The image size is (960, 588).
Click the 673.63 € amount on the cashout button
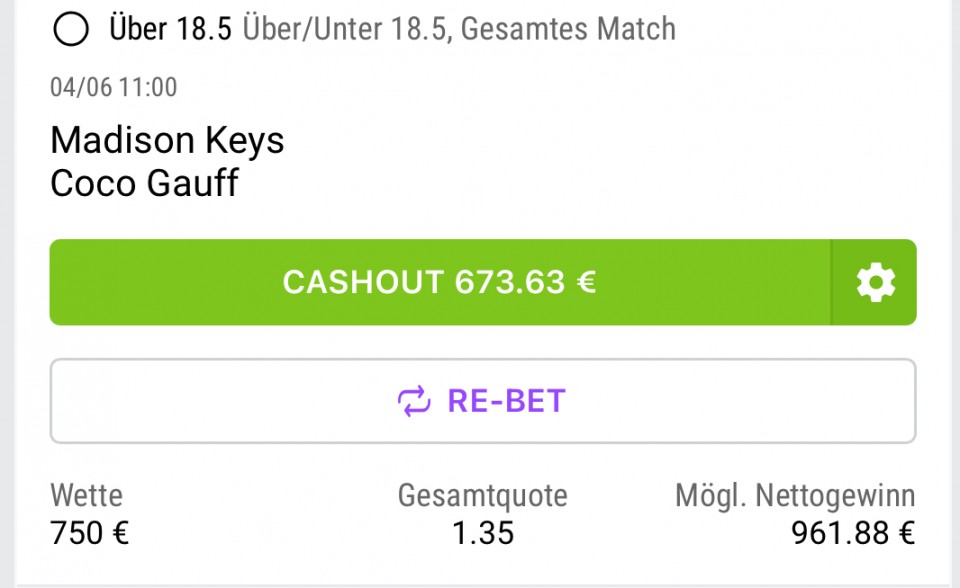(525, 282)
